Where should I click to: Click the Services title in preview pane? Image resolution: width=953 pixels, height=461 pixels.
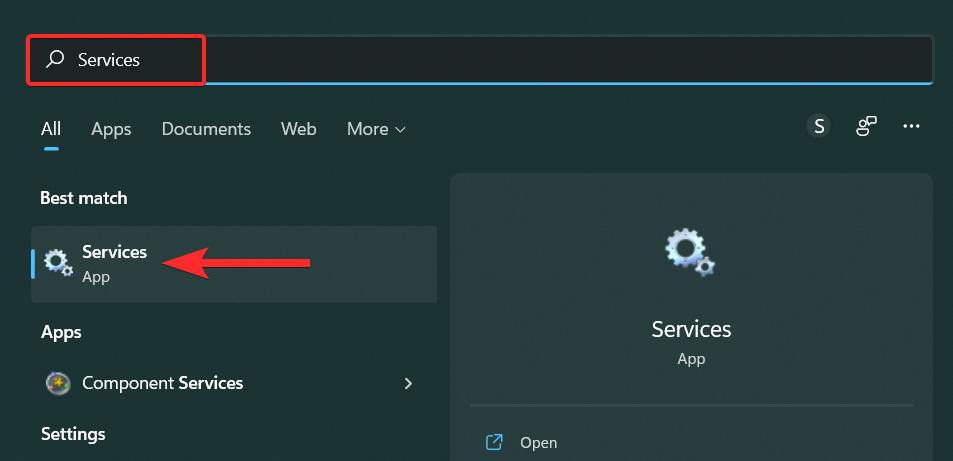point(691,329)
